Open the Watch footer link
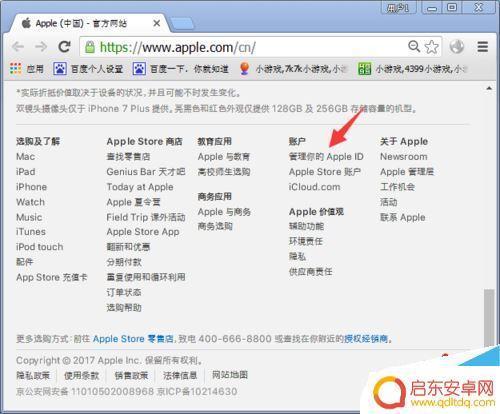500x414 pixels. [x=30, y=202]
